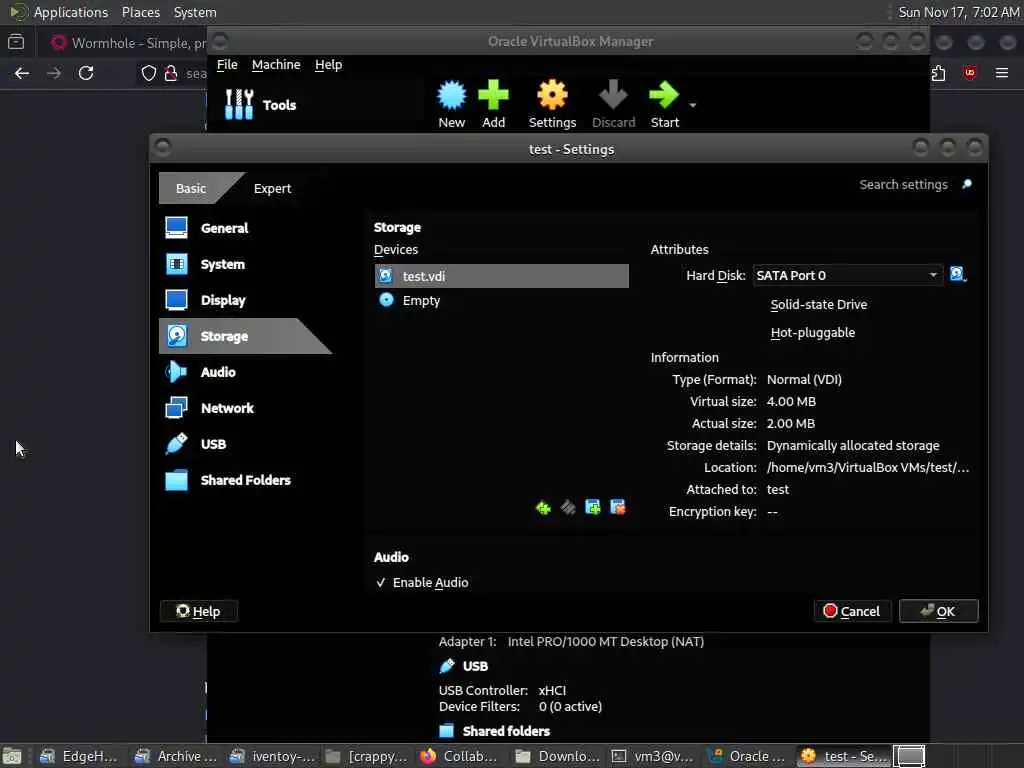Click the date and time clock in the panel
Viewport: 1024px width, 768px height.
pyautogui.click(x=958, y=12)
